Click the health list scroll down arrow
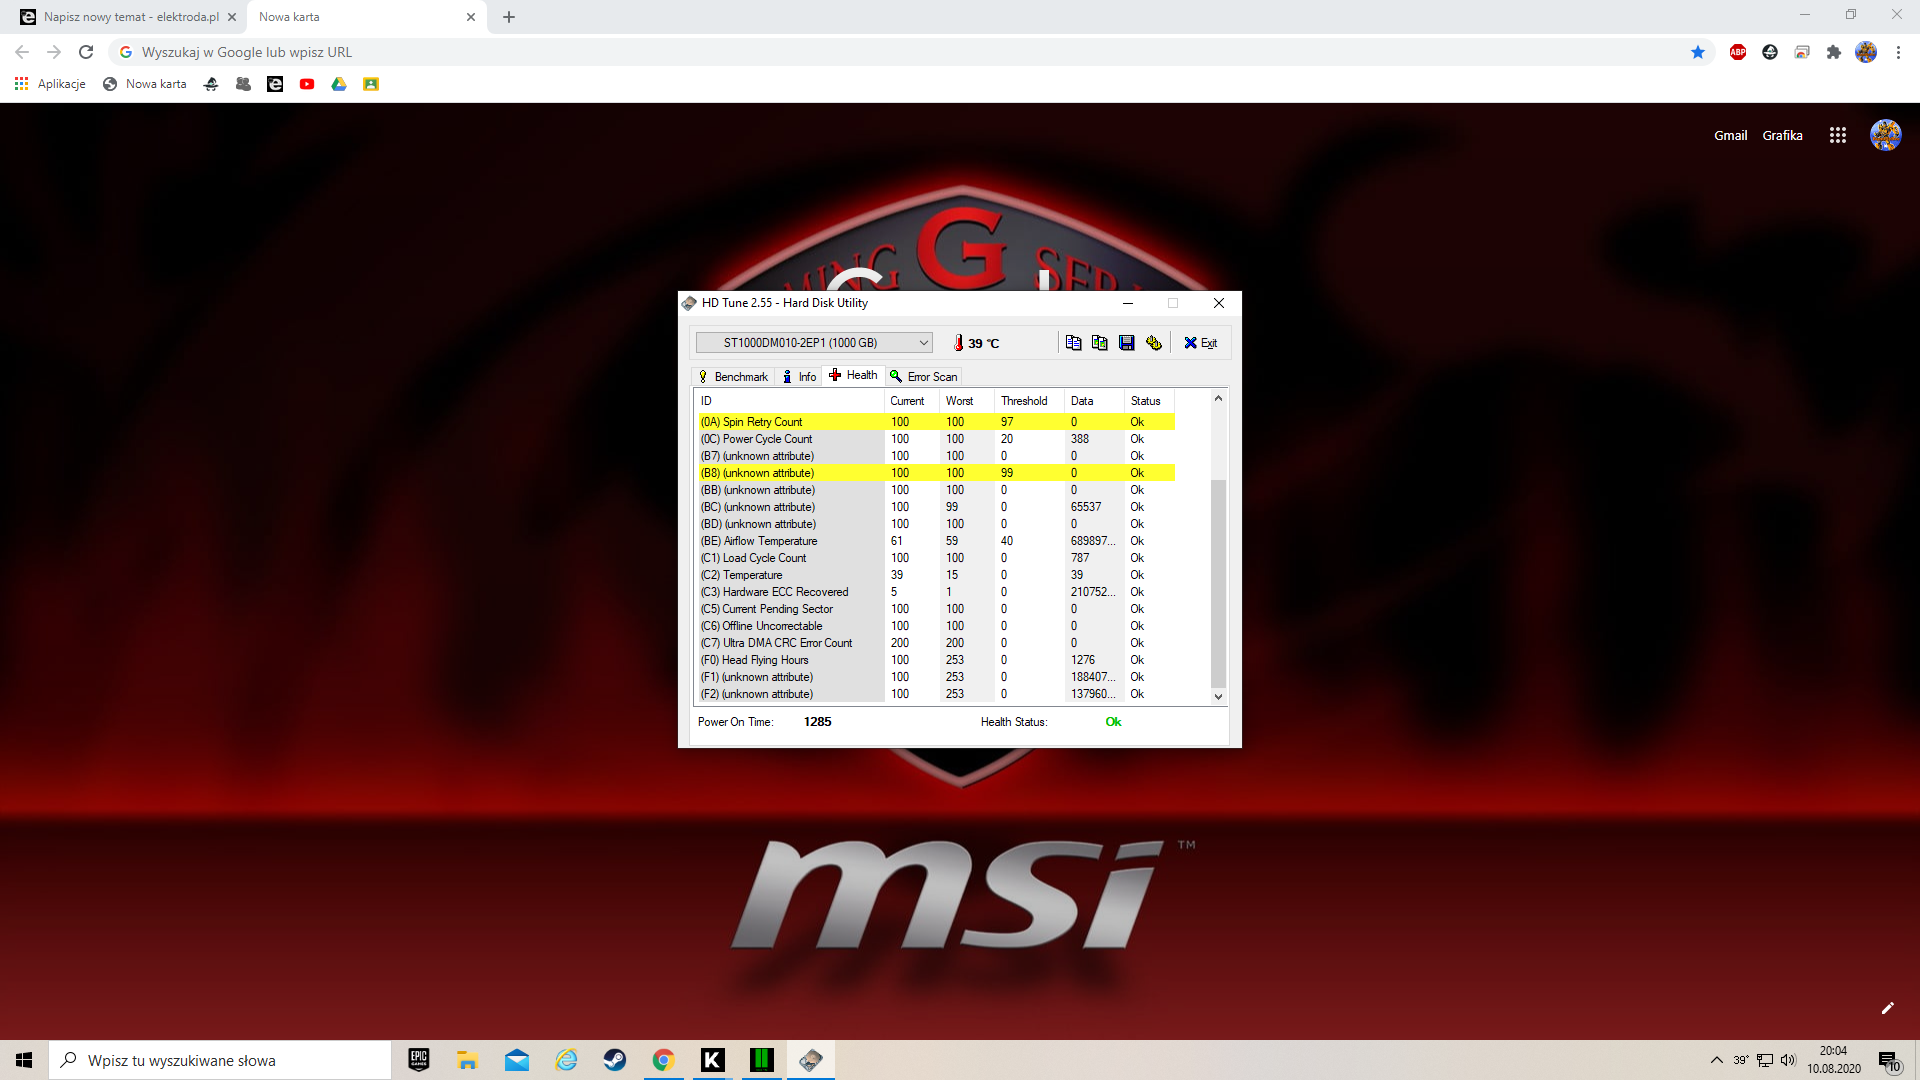The height and width of the screenshot is (1080, 1920). pos(1218,696)
